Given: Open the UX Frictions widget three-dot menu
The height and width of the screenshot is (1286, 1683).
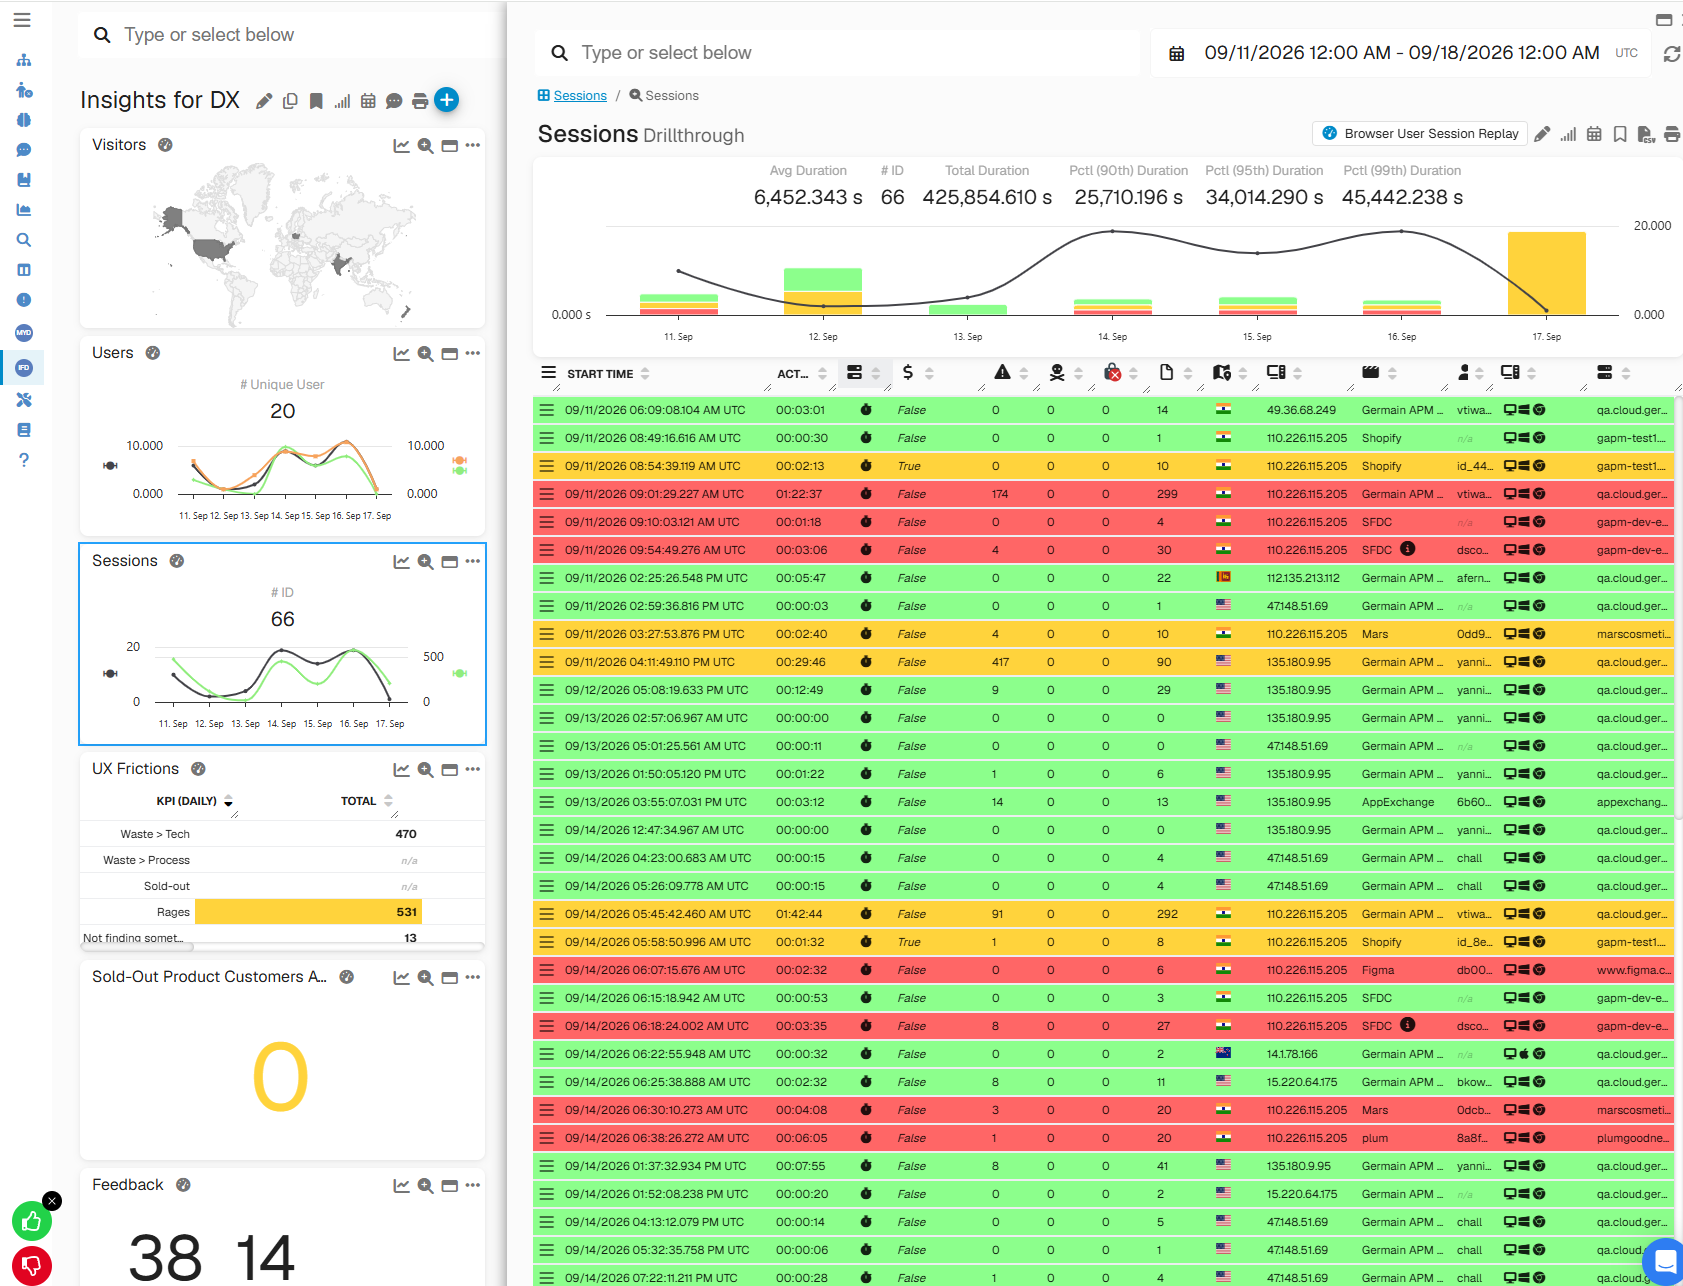Looking at the screenshot, I should tap(473, 770).
